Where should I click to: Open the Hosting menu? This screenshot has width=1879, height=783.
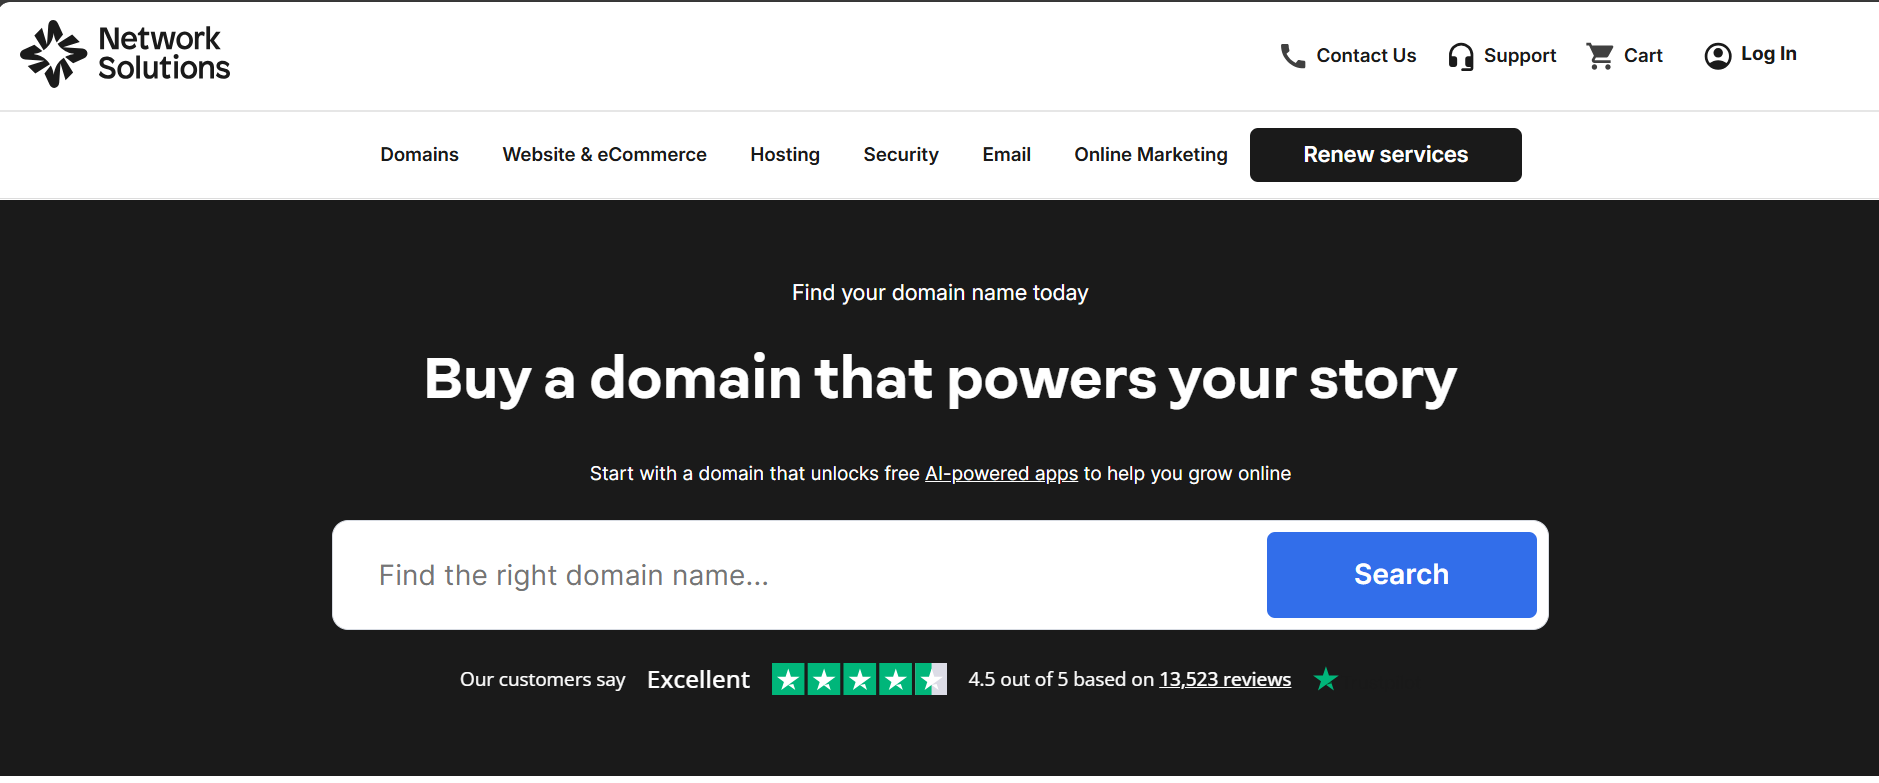click(x=785, y=155)
